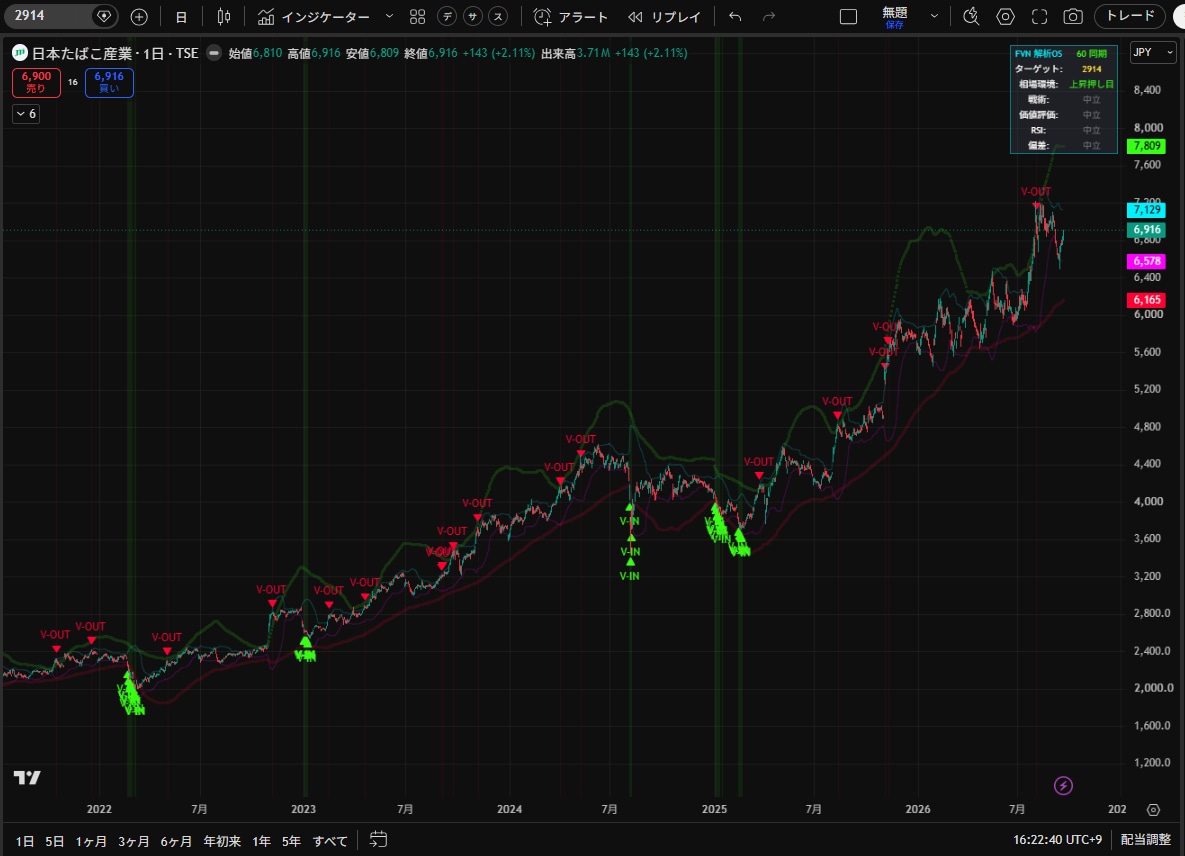
Task: Expand the indicator favorites dropdown arrow
Action: pos(389,17)
